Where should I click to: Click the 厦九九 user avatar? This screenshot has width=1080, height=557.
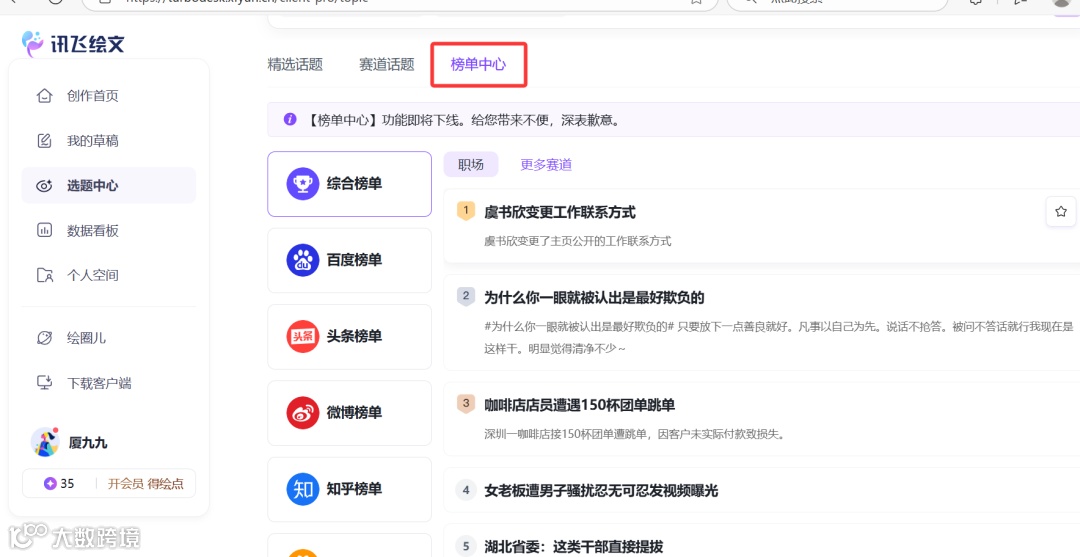pyautogui.click(x=45, y=442)
